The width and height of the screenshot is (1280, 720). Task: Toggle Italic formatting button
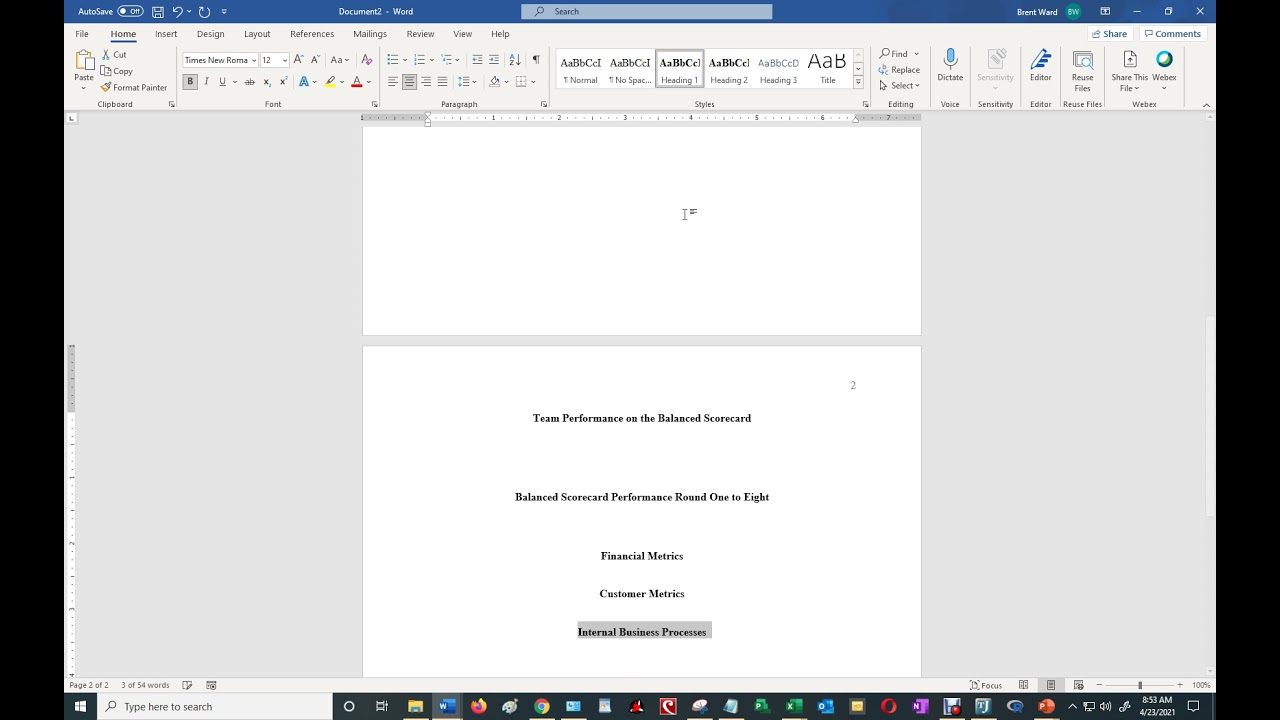[x=207, y=82]
